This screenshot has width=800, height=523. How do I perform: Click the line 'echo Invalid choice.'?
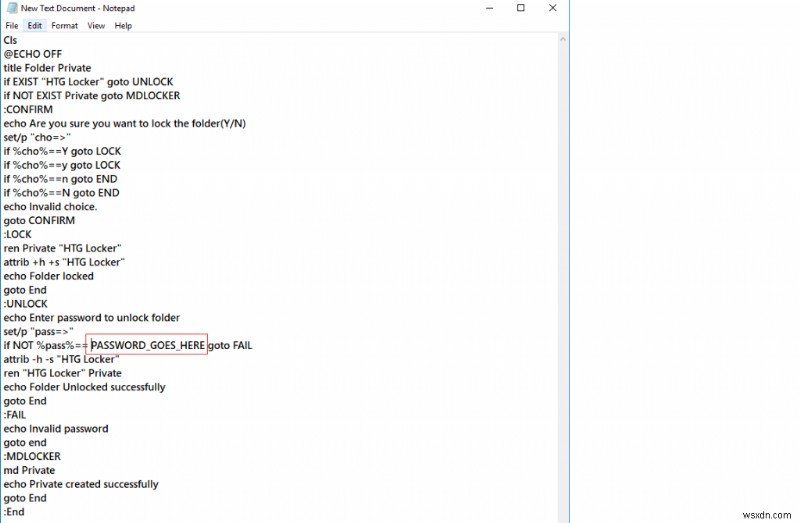point(50,207)
